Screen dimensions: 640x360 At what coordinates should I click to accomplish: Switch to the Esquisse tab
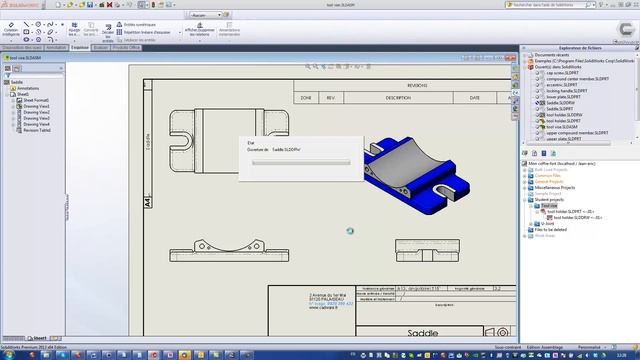pyautogui.click(x=80, y=48)
